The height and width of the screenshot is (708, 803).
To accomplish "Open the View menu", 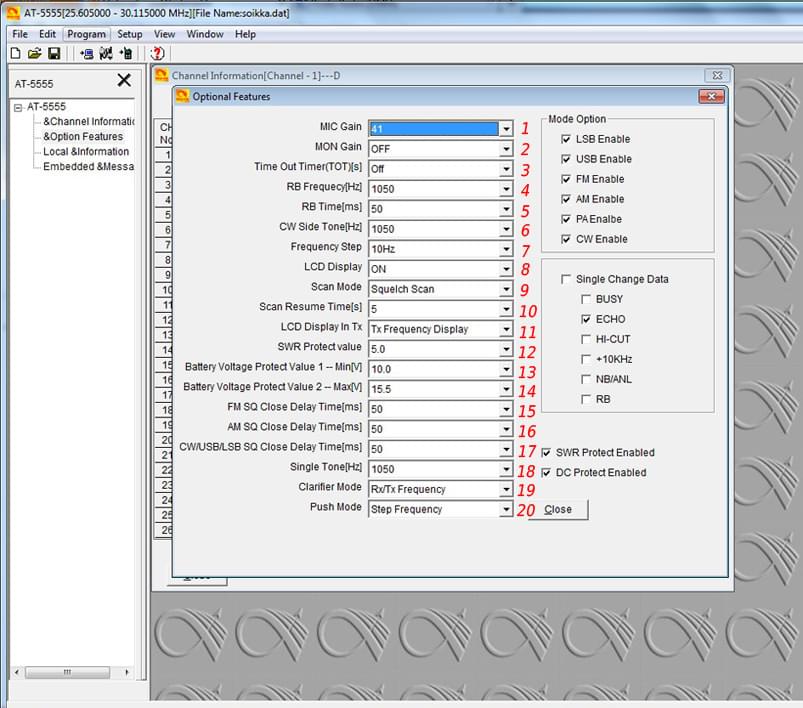I will click(x=164, y=34).
